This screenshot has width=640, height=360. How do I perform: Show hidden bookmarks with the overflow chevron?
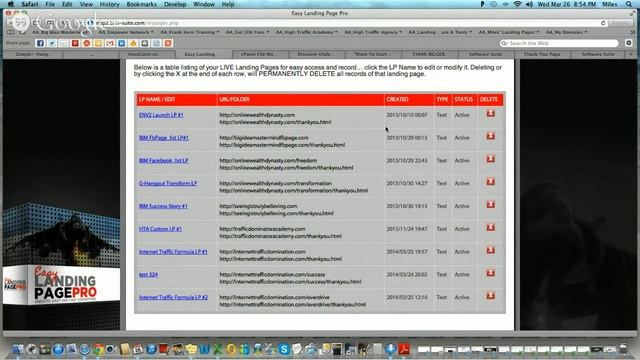pos(633,32)
